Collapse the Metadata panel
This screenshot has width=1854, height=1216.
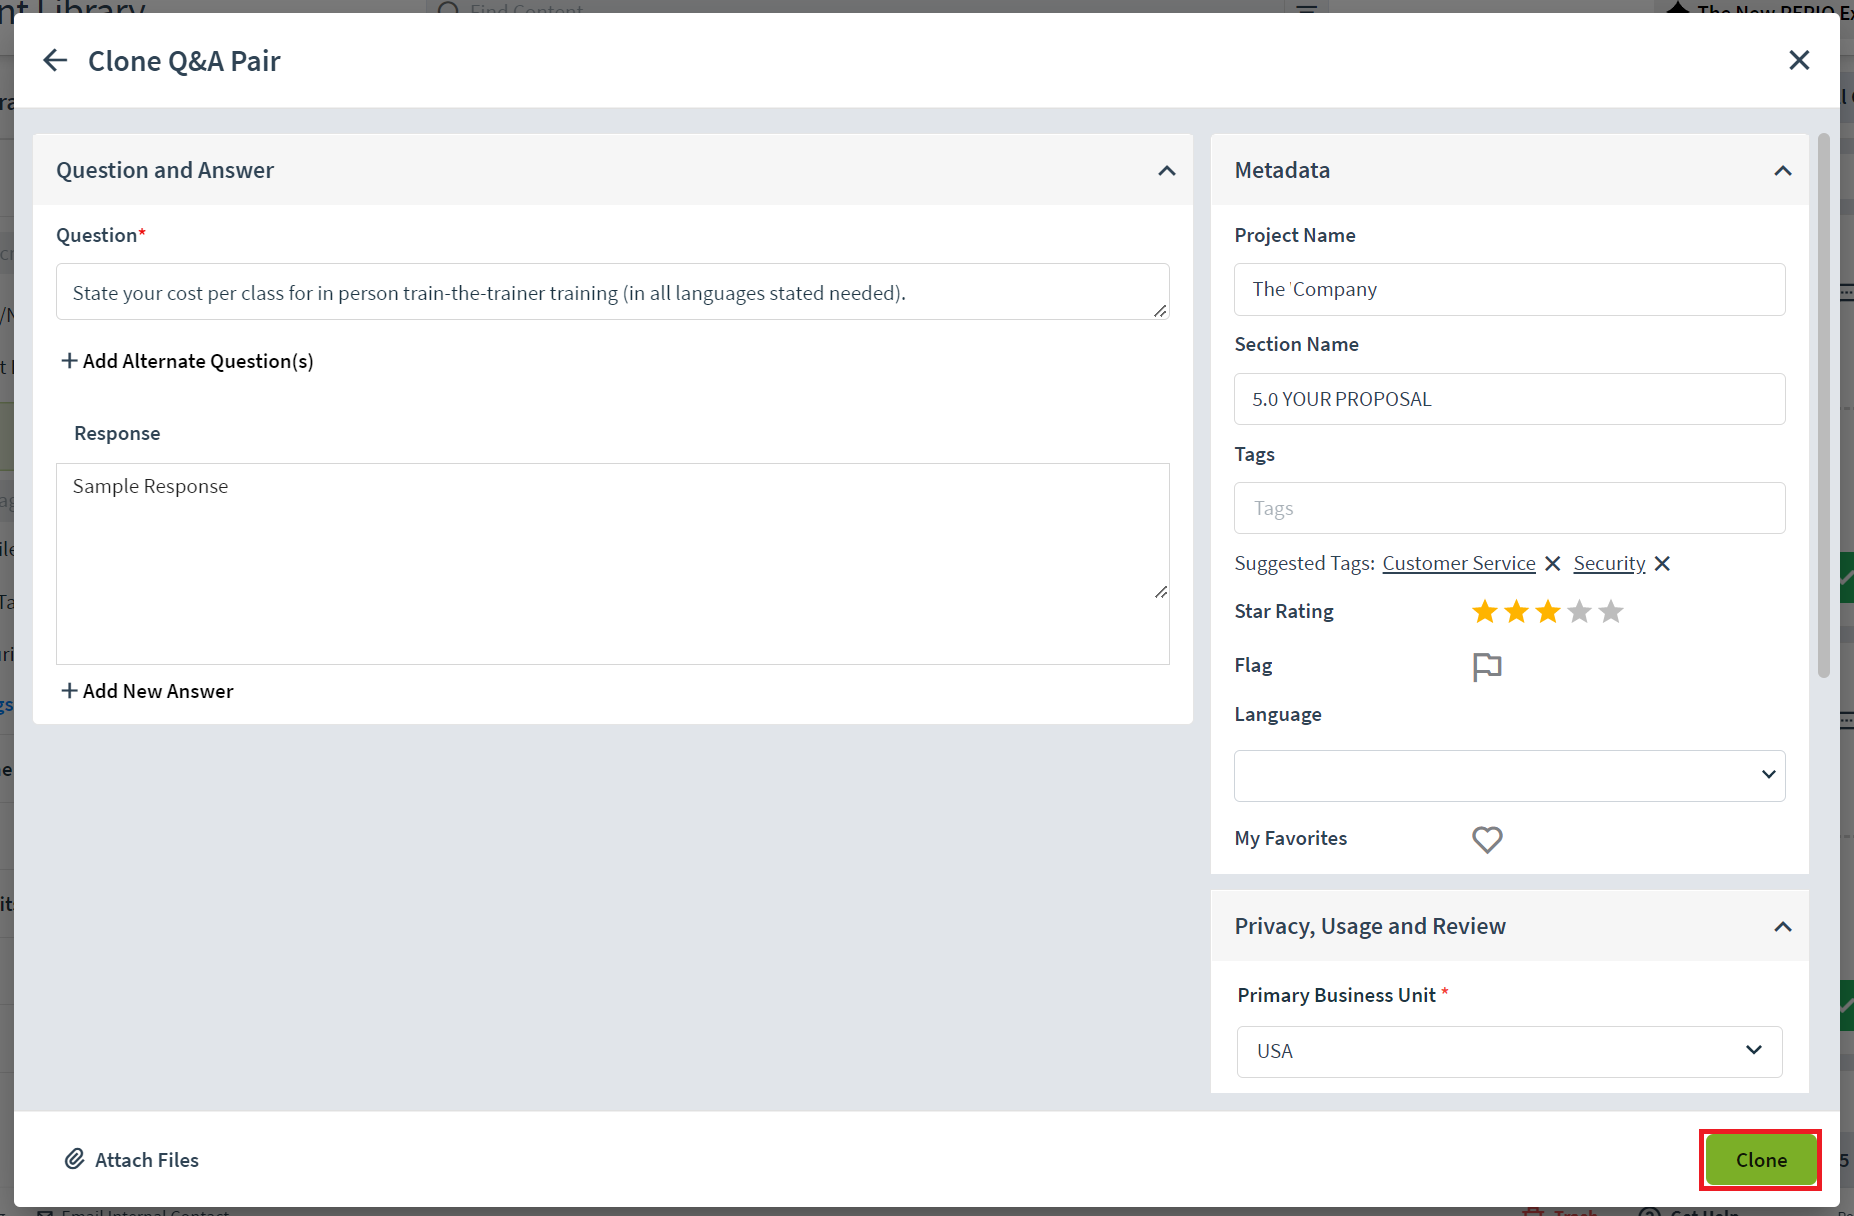tap(1782, 171)
